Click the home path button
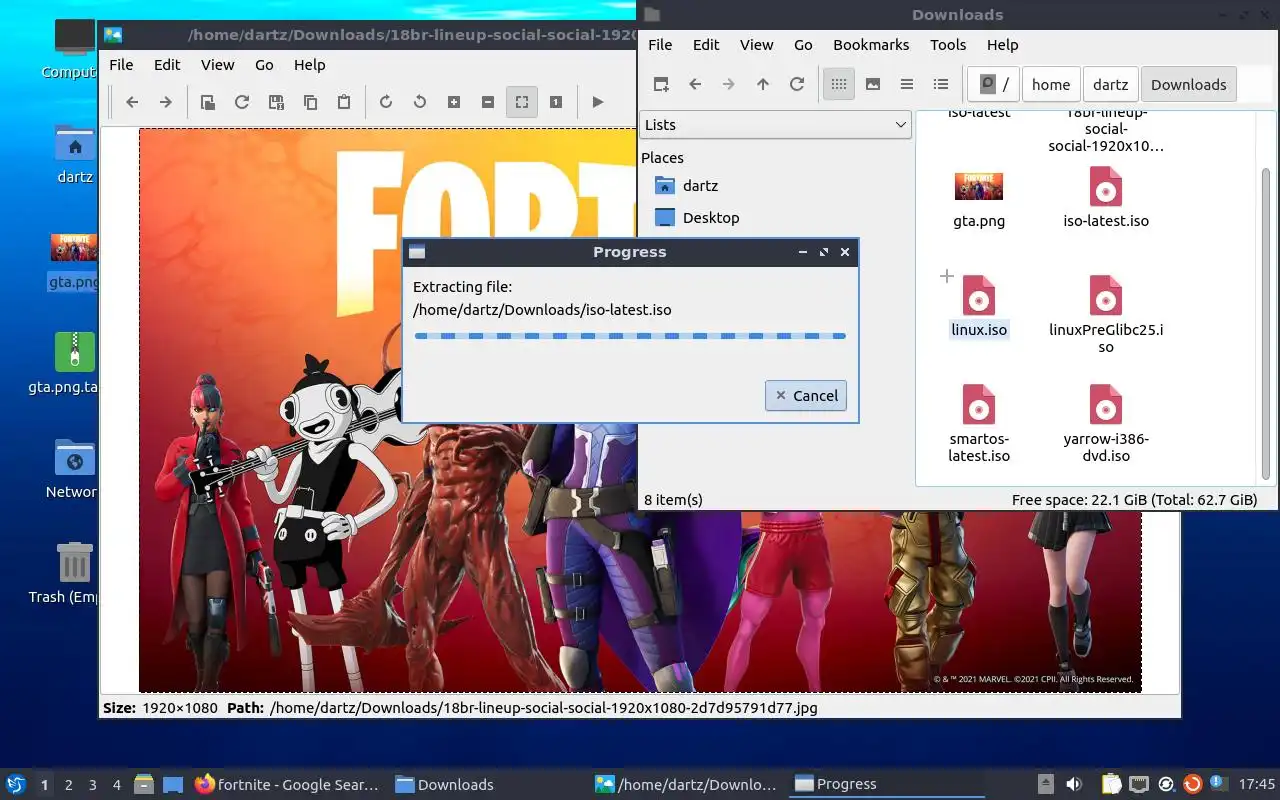Screen dimensions: 1280x800 point(1051,84)
